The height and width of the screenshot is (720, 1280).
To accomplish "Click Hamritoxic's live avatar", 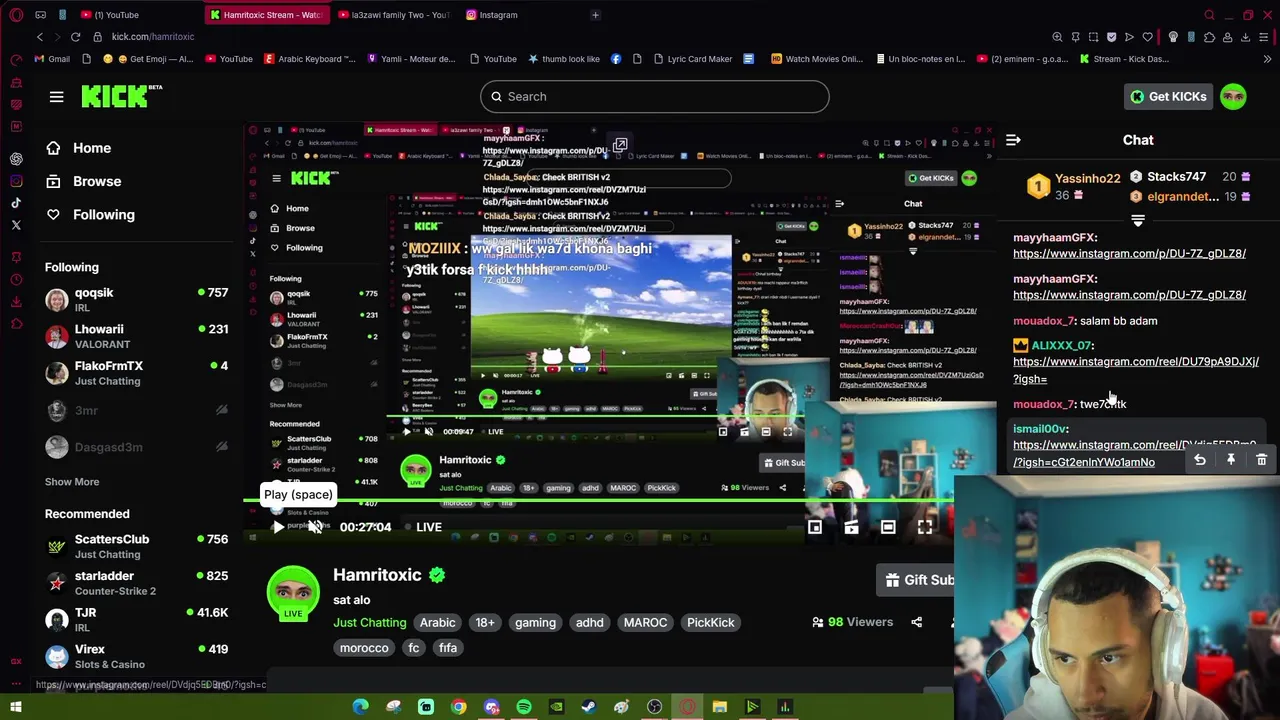I will [x=293, y=593].
